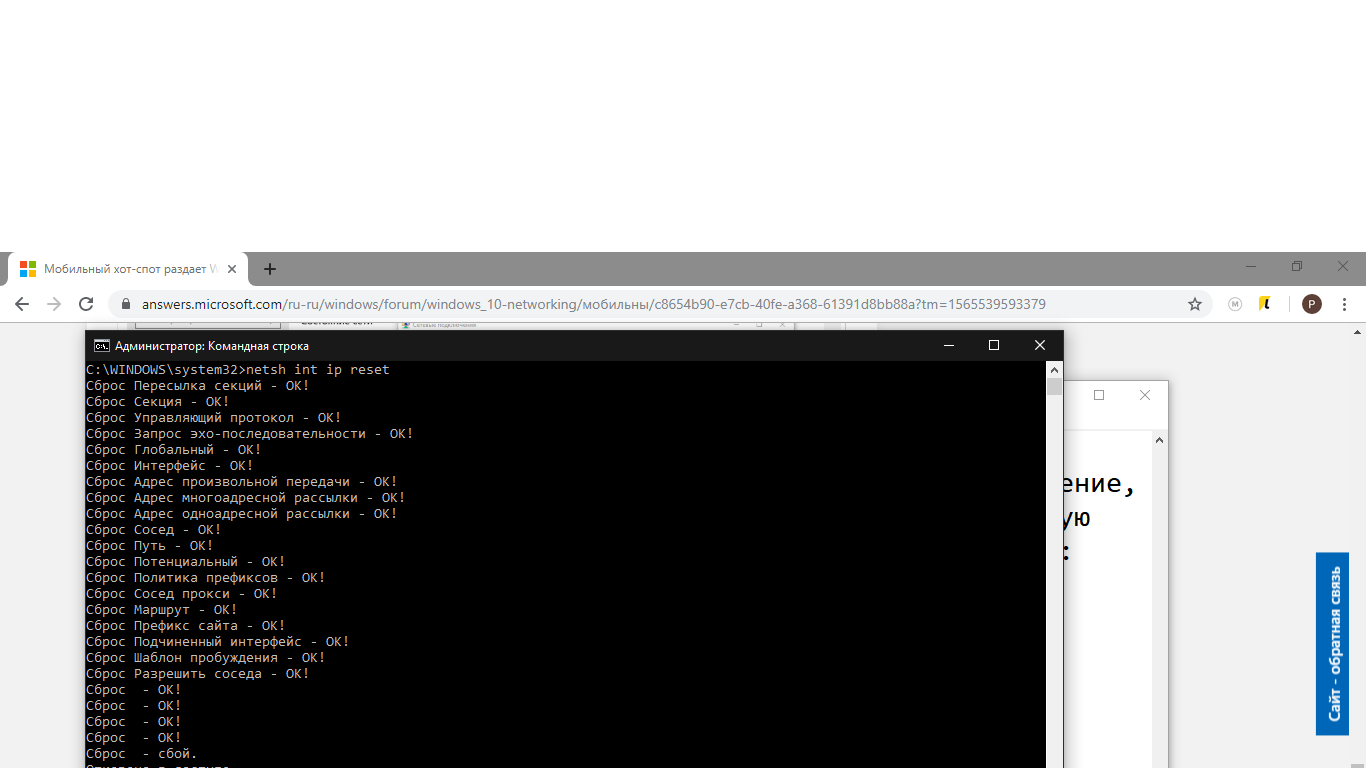Click the page scrollbar up arrow
The image size is (1366, 768).
tap(1357, 332)
